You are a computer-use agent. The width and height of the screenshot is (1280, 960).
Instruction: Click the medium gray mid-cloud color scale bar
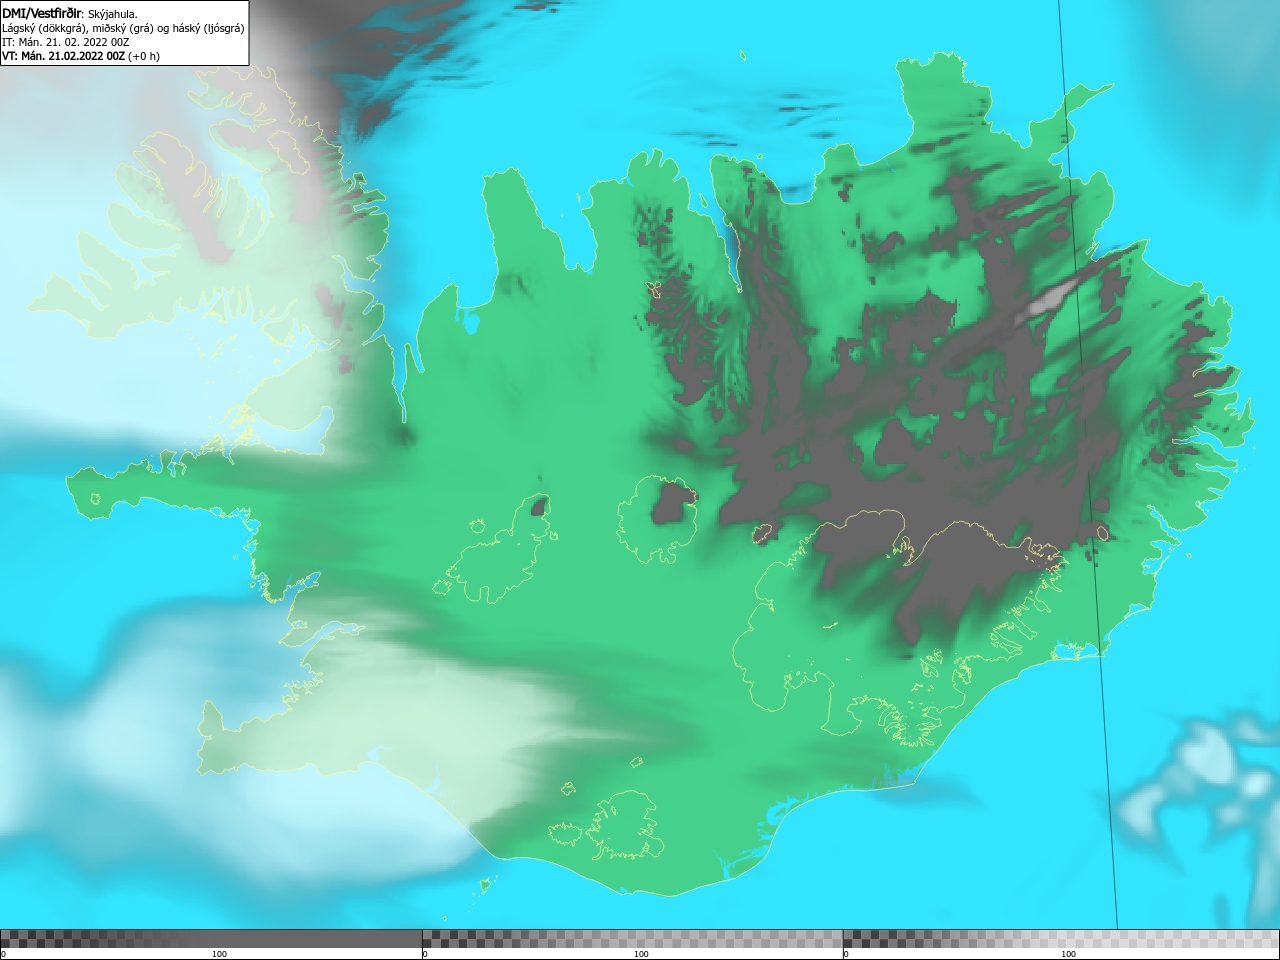tap(632, 938)
